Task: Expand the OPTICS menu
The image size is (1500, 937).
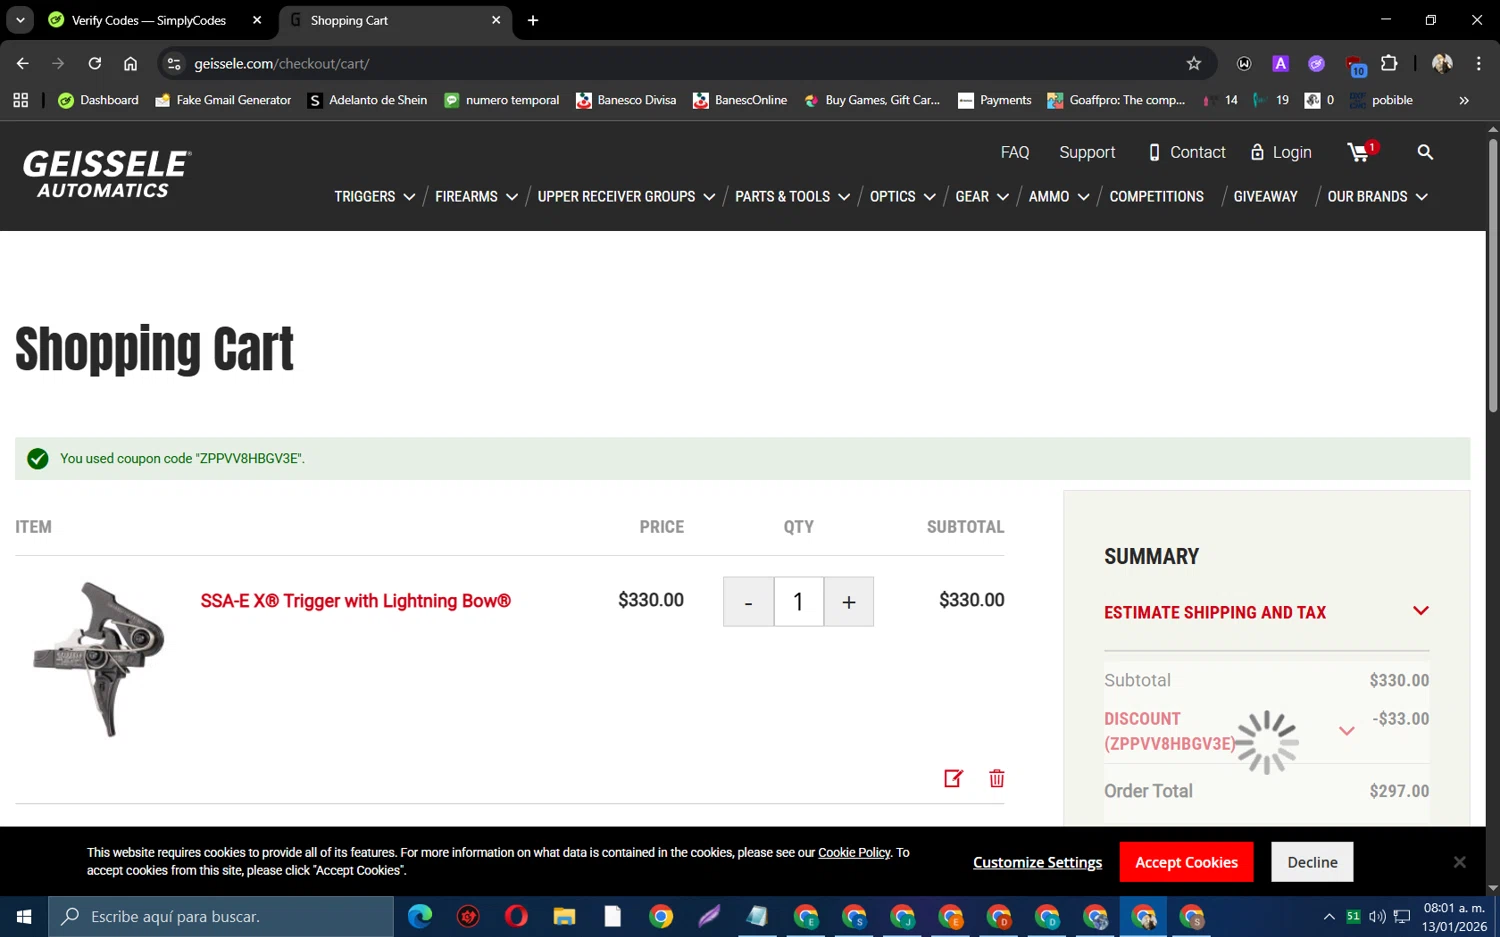Action: coord(902,196)
